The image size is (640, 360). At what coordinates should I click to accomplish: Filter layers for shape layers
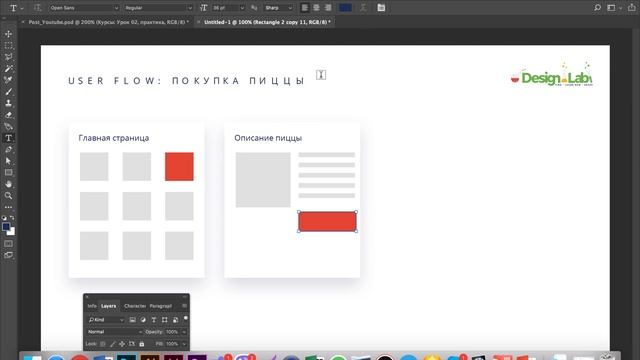tap(164, 320)
